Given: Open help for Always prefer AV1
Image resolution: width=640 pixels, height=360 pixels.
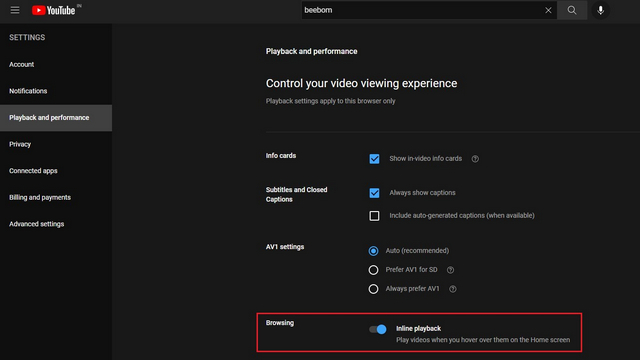Looking at the screenshot, I should [x=453, y=289].
